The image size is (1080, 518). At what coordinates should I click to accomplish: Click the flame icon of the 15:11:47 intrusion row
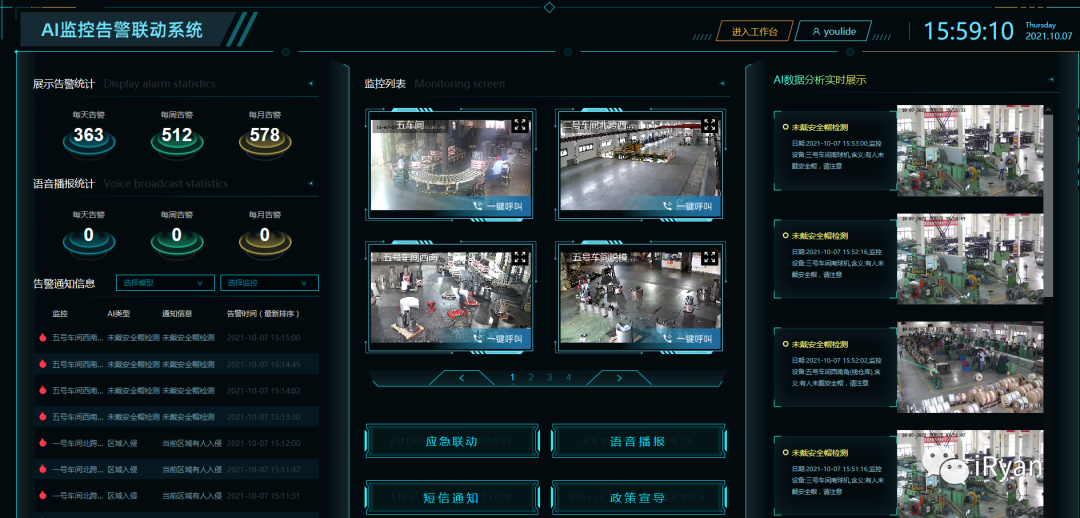42,469
